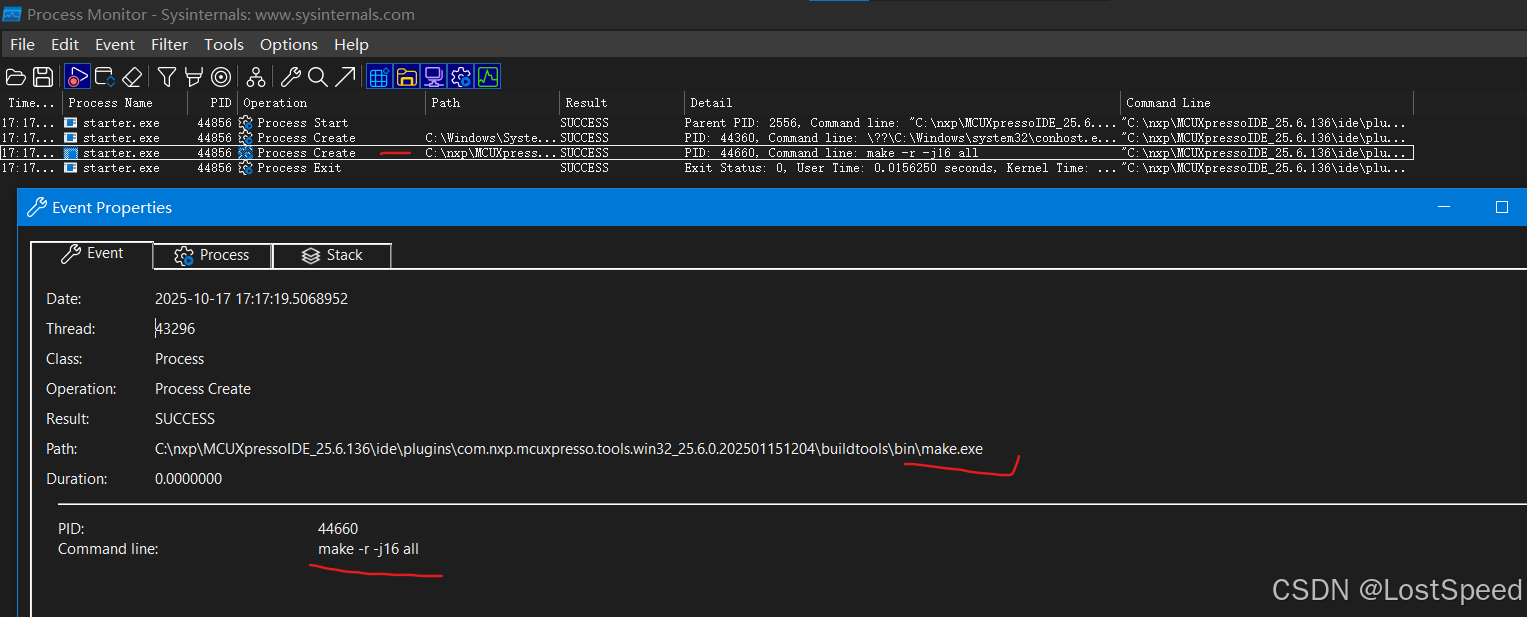Sort by Process Name column header
This screenshot has width=1527, height=617.
pos(125,103)
